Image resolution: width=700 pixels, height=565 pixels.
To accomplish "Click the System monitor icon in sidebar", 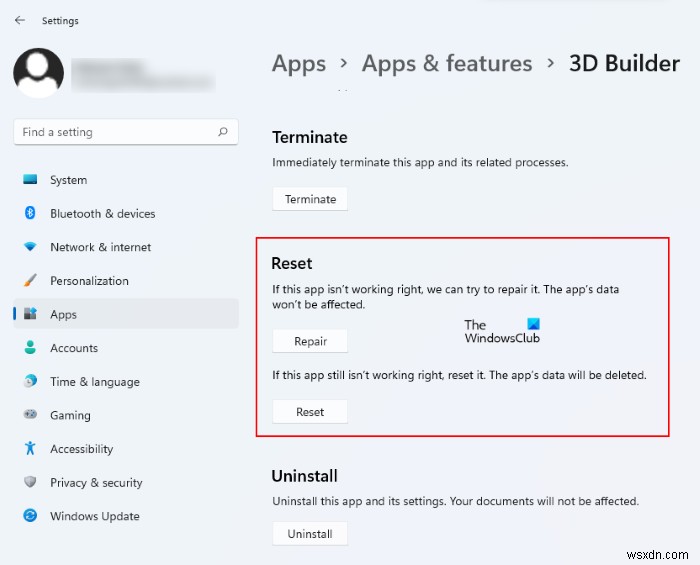I will click(30, 180).
